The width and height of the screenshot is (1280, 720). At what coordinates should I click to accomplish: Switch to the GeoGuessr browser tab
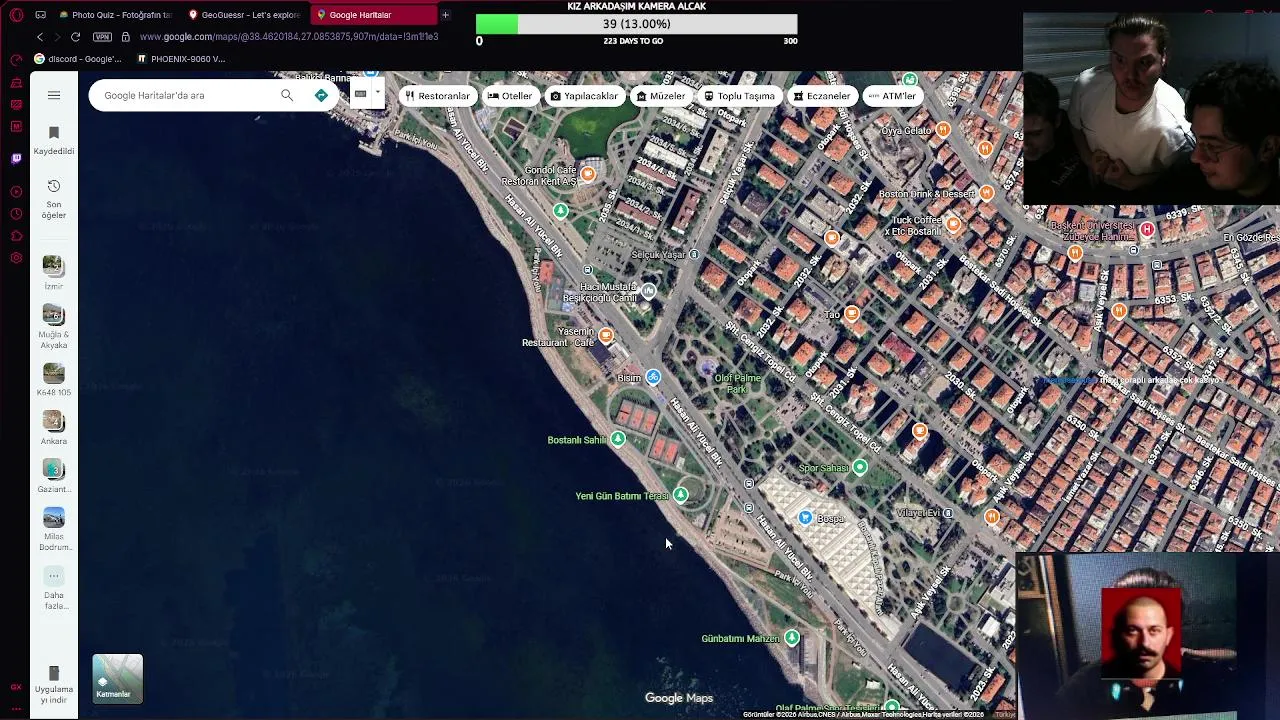(x=246, y=15)
